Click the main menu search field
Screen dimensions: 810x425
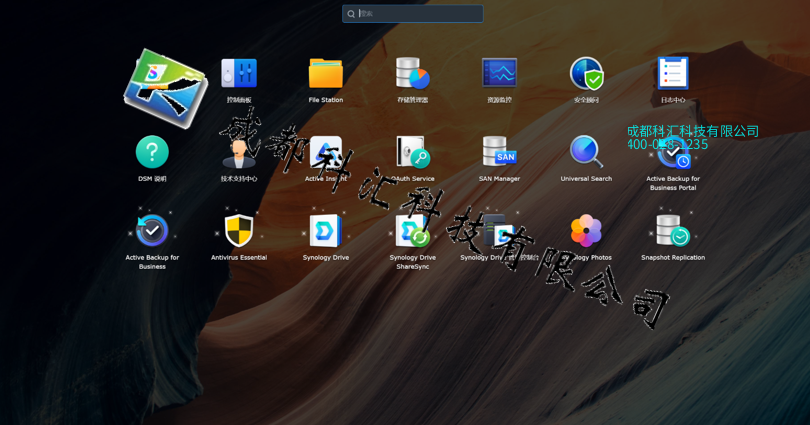pyautogui.click(x=413, y=13)
